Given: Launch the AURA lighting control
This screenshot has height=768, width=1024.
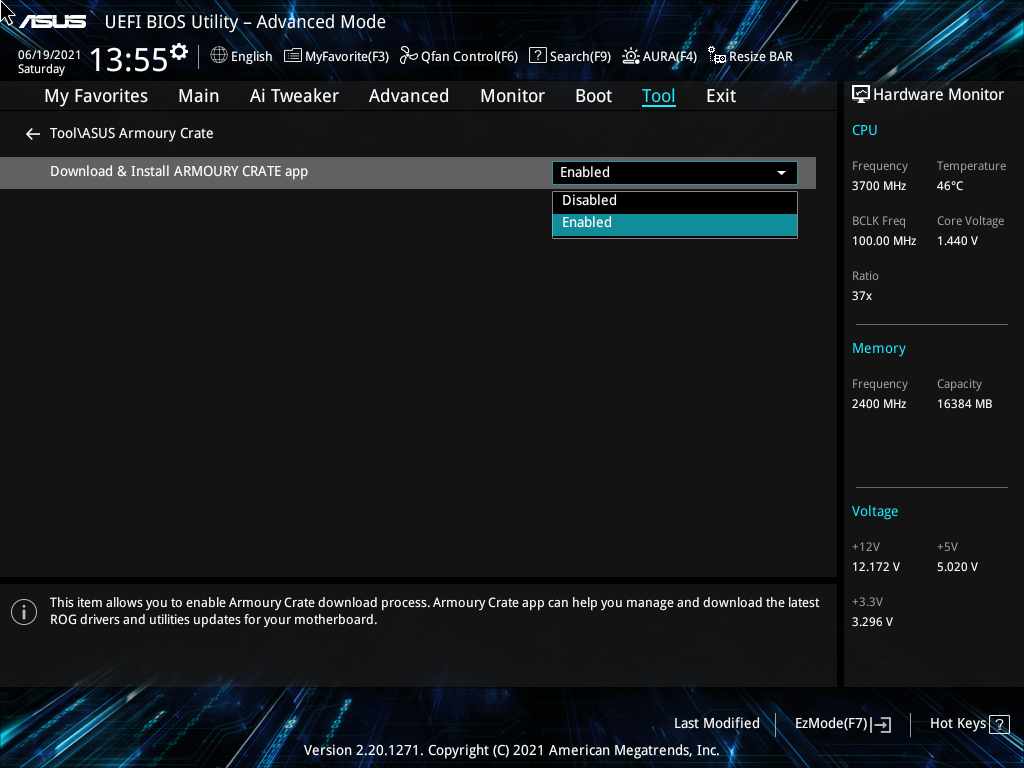Looking at the screenshot, I should pyautogui.click(x=659, y=56).
